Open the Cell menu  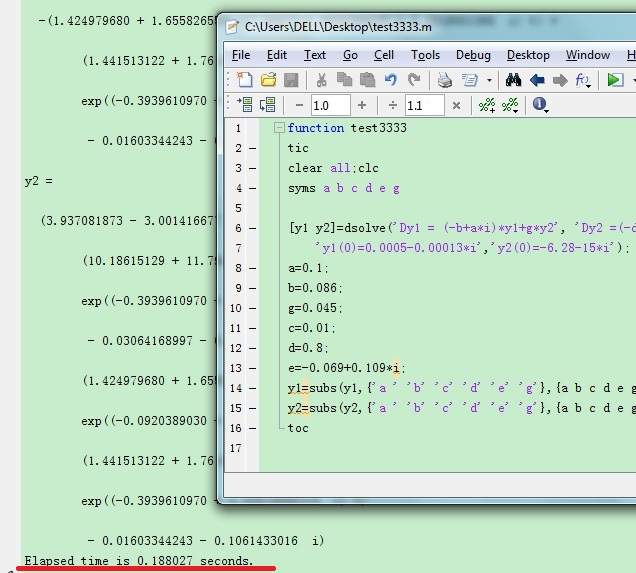click(384, 55)
